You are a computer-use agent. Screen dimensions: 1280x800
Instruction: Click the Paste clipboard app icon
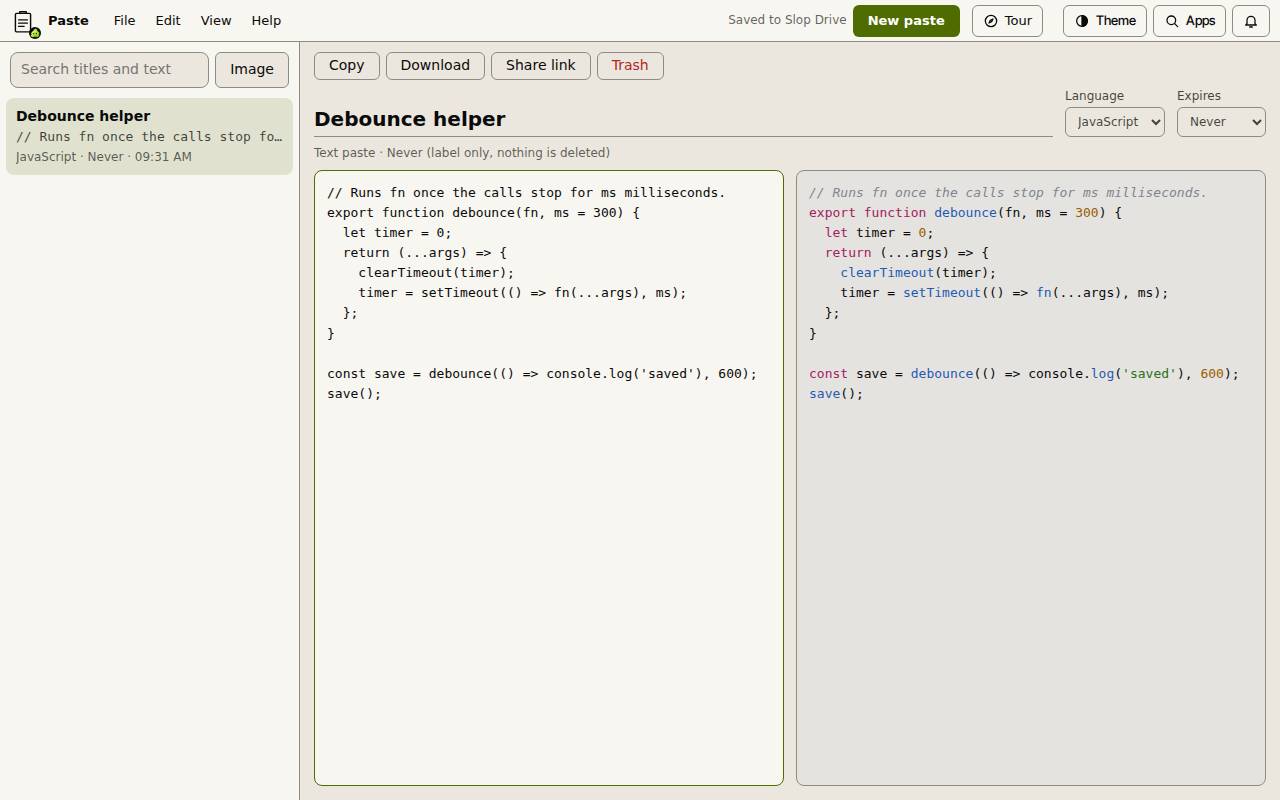tap(26, 22)
